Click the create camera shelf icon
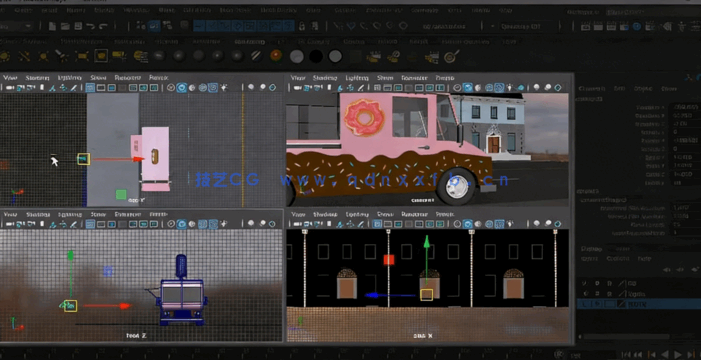Screen dimensions: 701x360 point(119,56)
